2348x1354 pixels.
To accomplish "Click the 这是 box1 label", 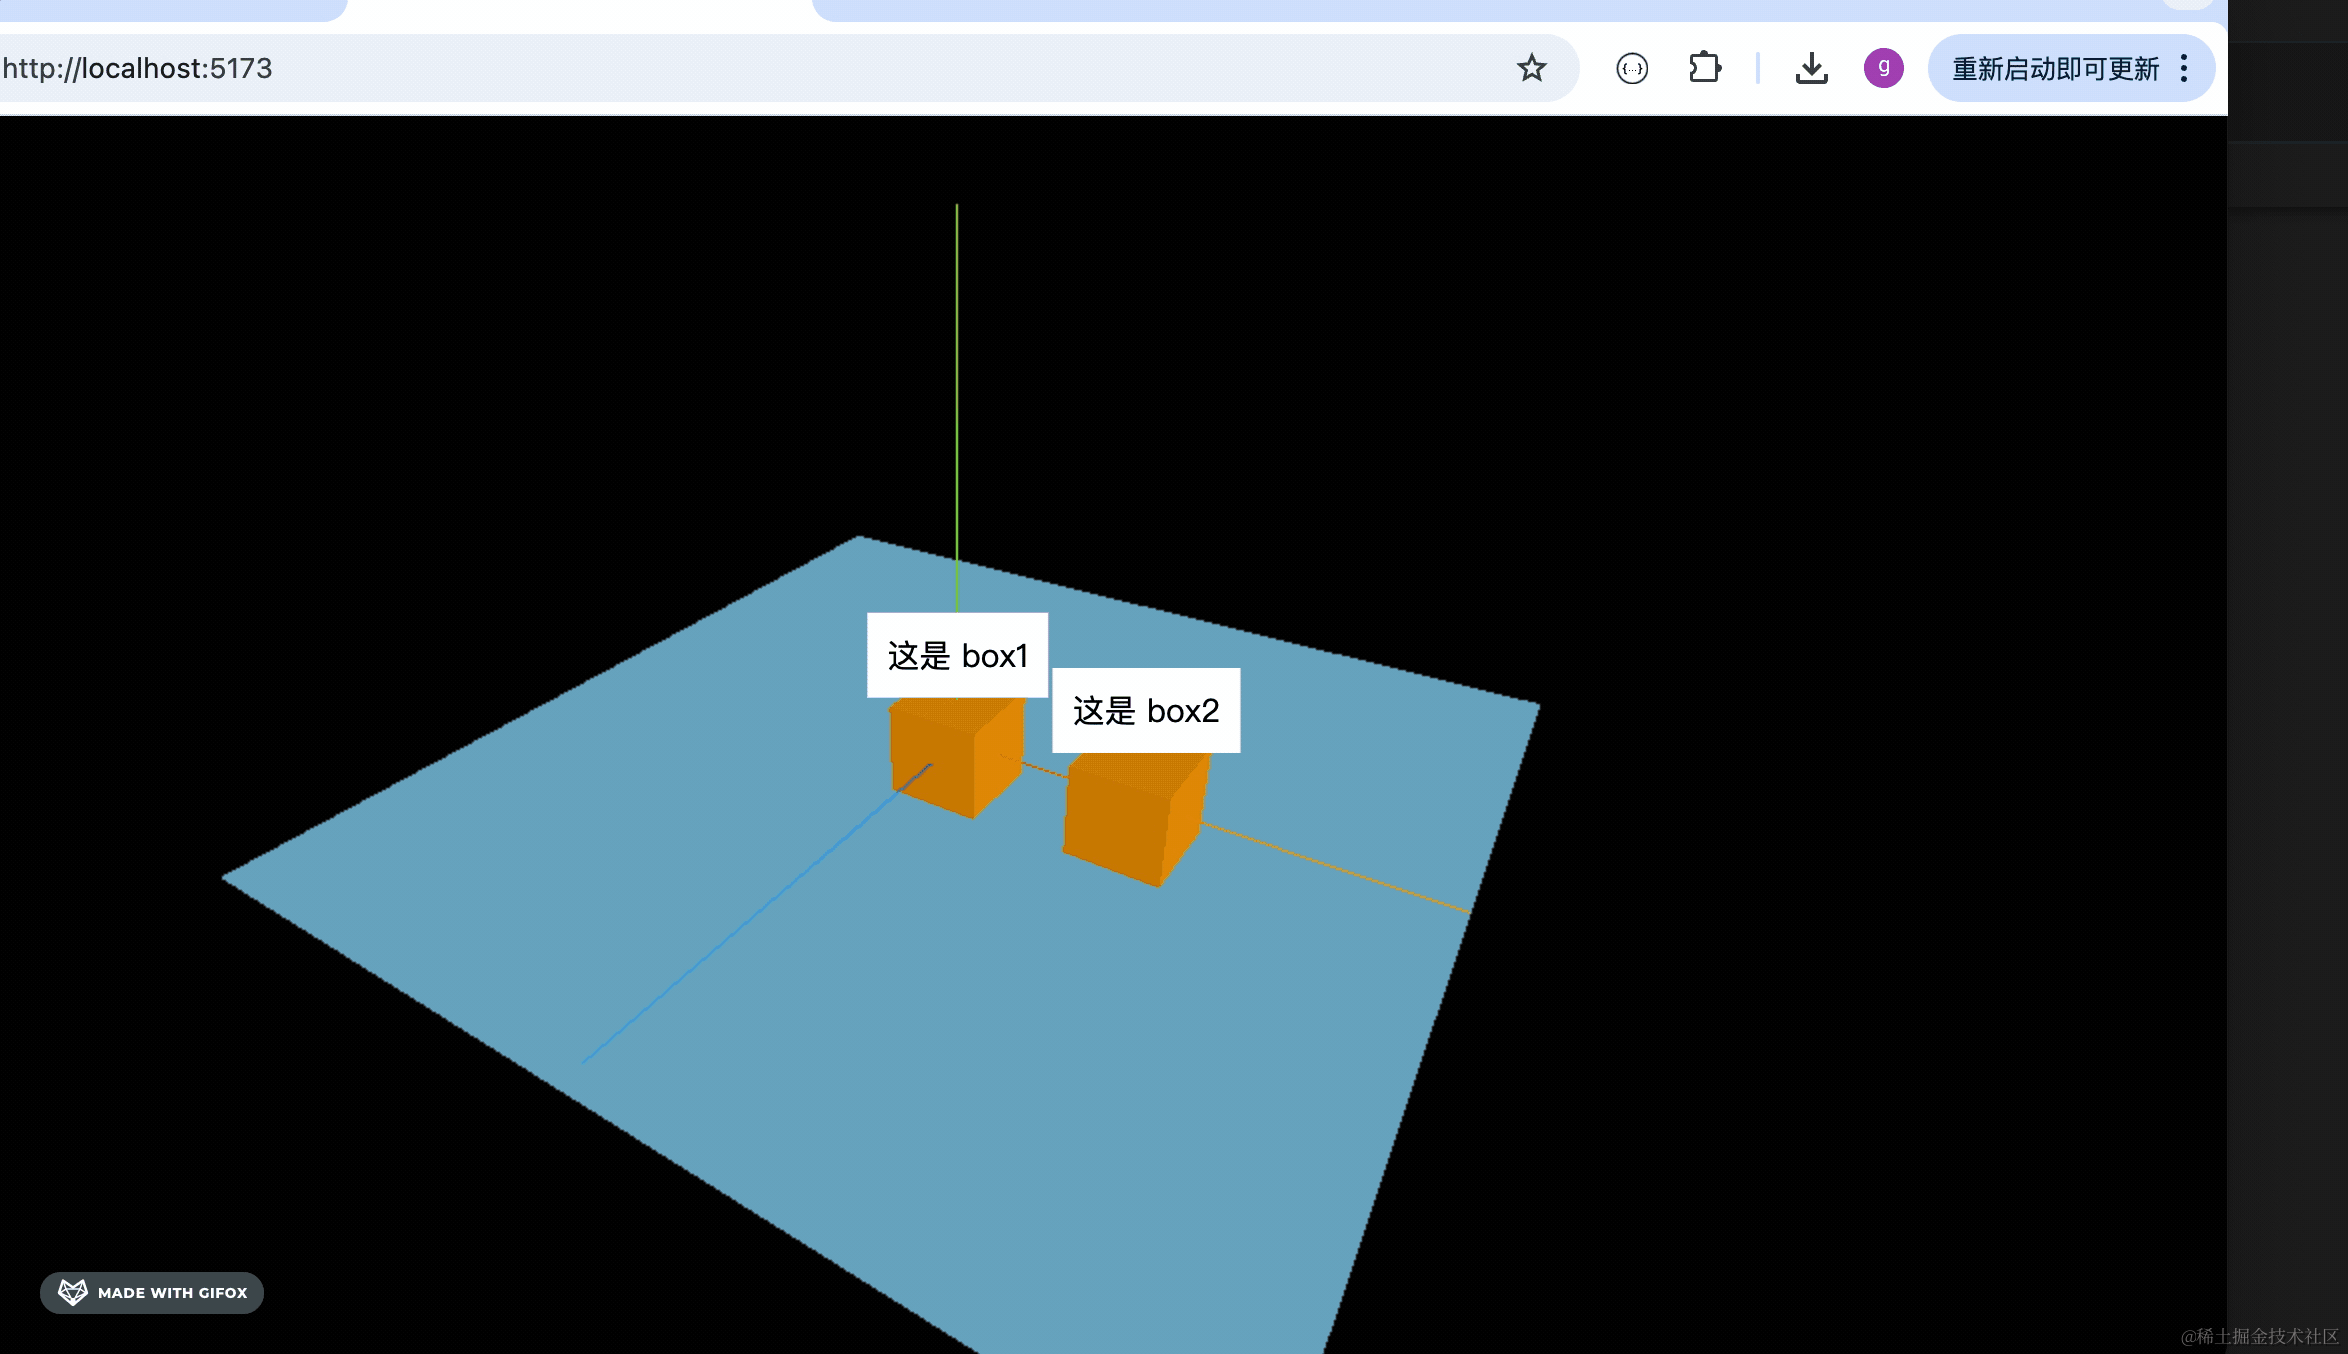I will [x=957, y=655].
